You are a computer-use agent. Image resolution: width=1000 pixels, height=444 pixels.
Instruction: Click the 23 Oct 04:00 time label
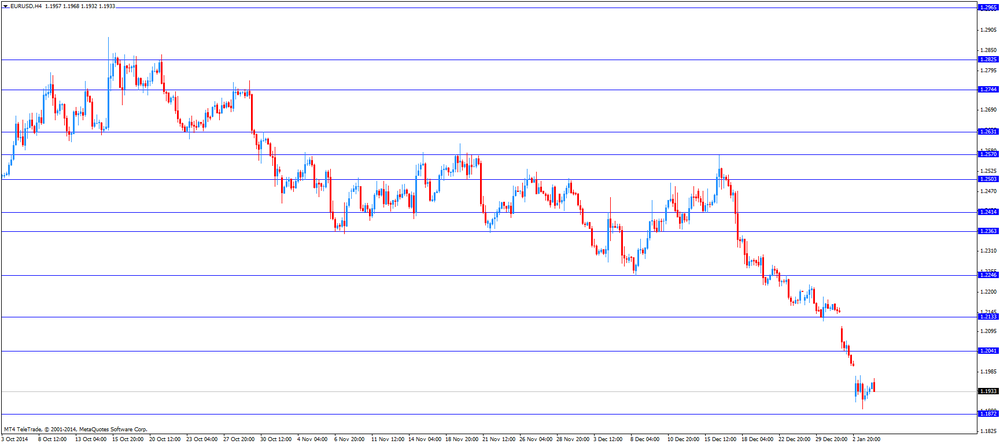click(202, 440)
